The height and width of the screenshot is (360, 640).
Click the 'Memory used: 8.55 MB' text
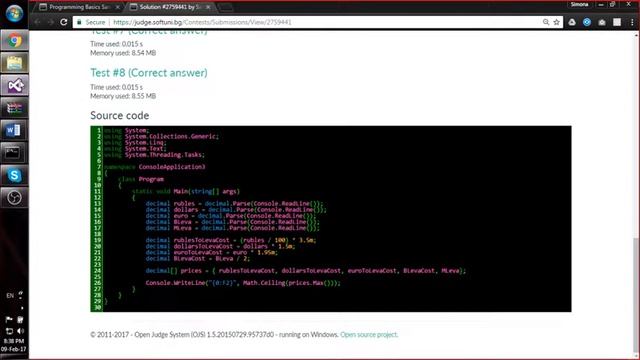[x=123, y=96]
